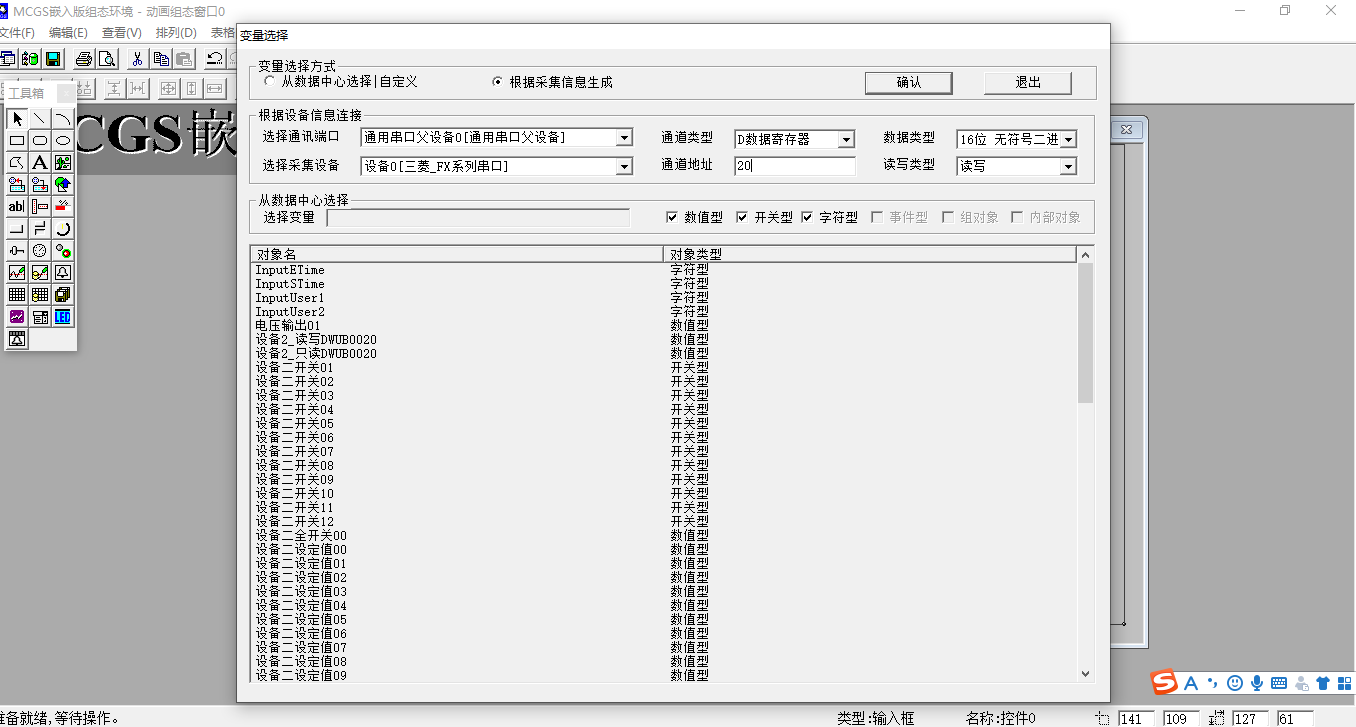Pick the text label 'A' tool
Viewport: 1356px width, 727px height.
[39, 162]
